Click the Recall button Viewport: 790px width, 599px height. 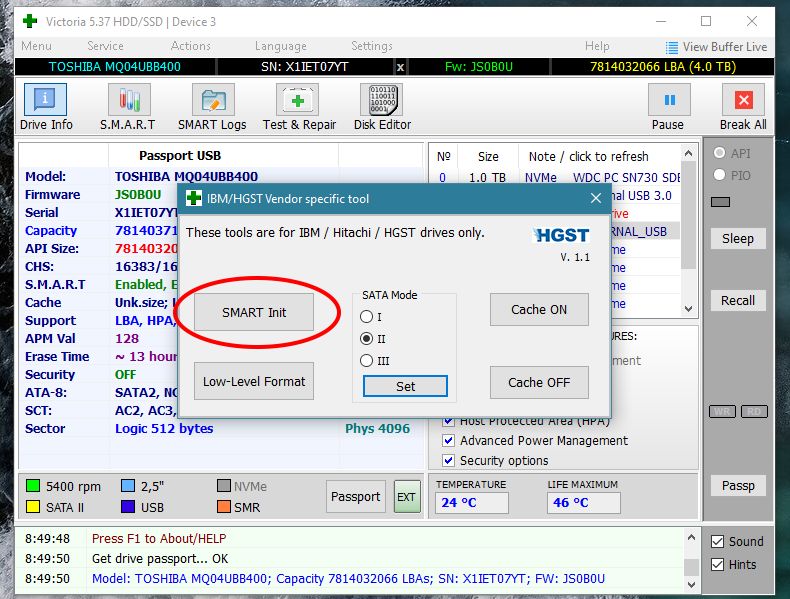[x=738, y=300]
